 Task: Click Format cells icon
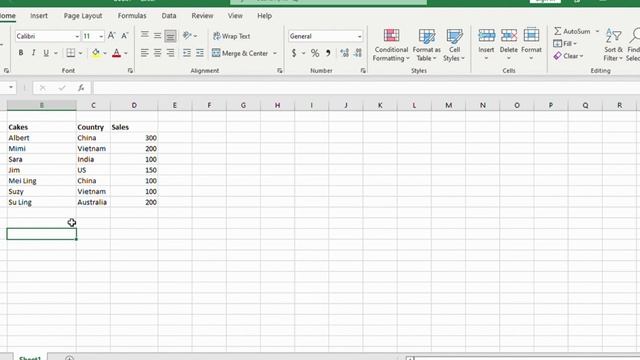pyautogui.click(x=531, y=36)
